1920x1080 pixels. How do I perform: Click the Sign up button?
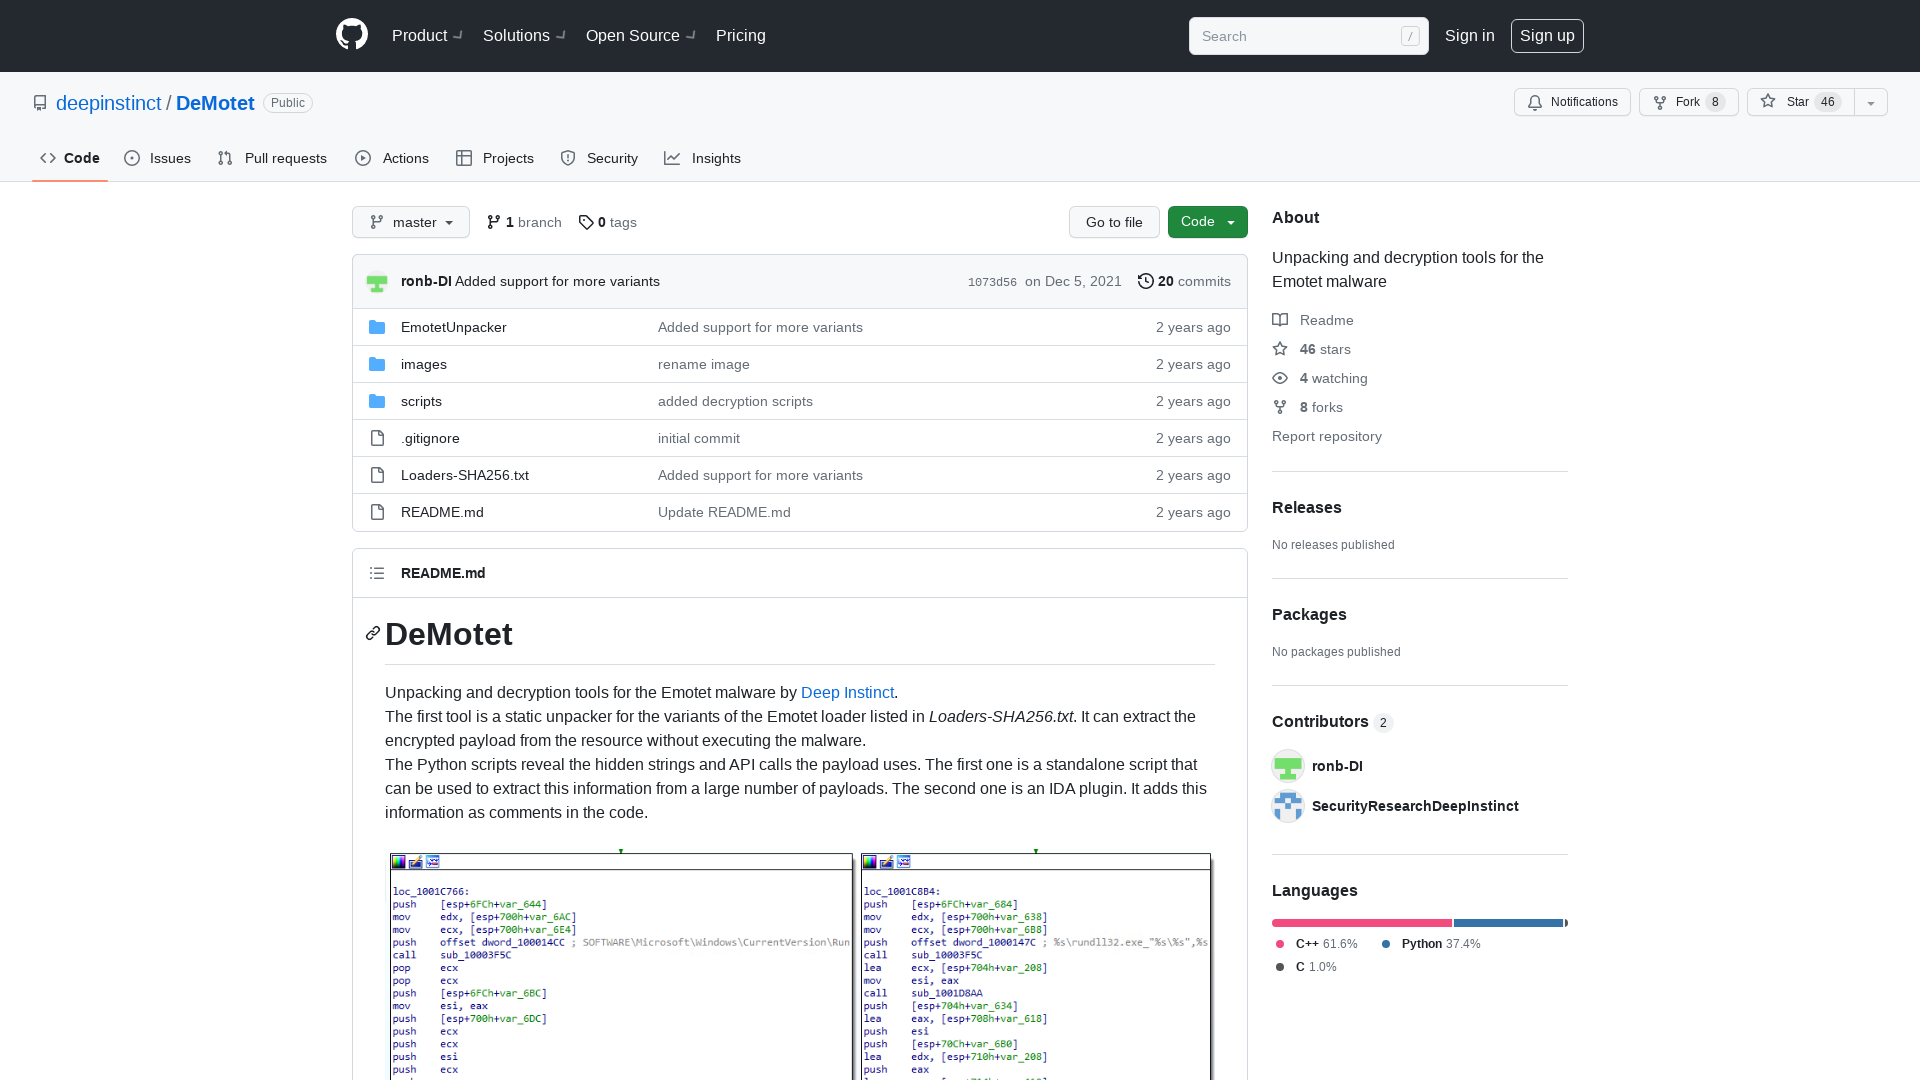(x=1547, y=35)
